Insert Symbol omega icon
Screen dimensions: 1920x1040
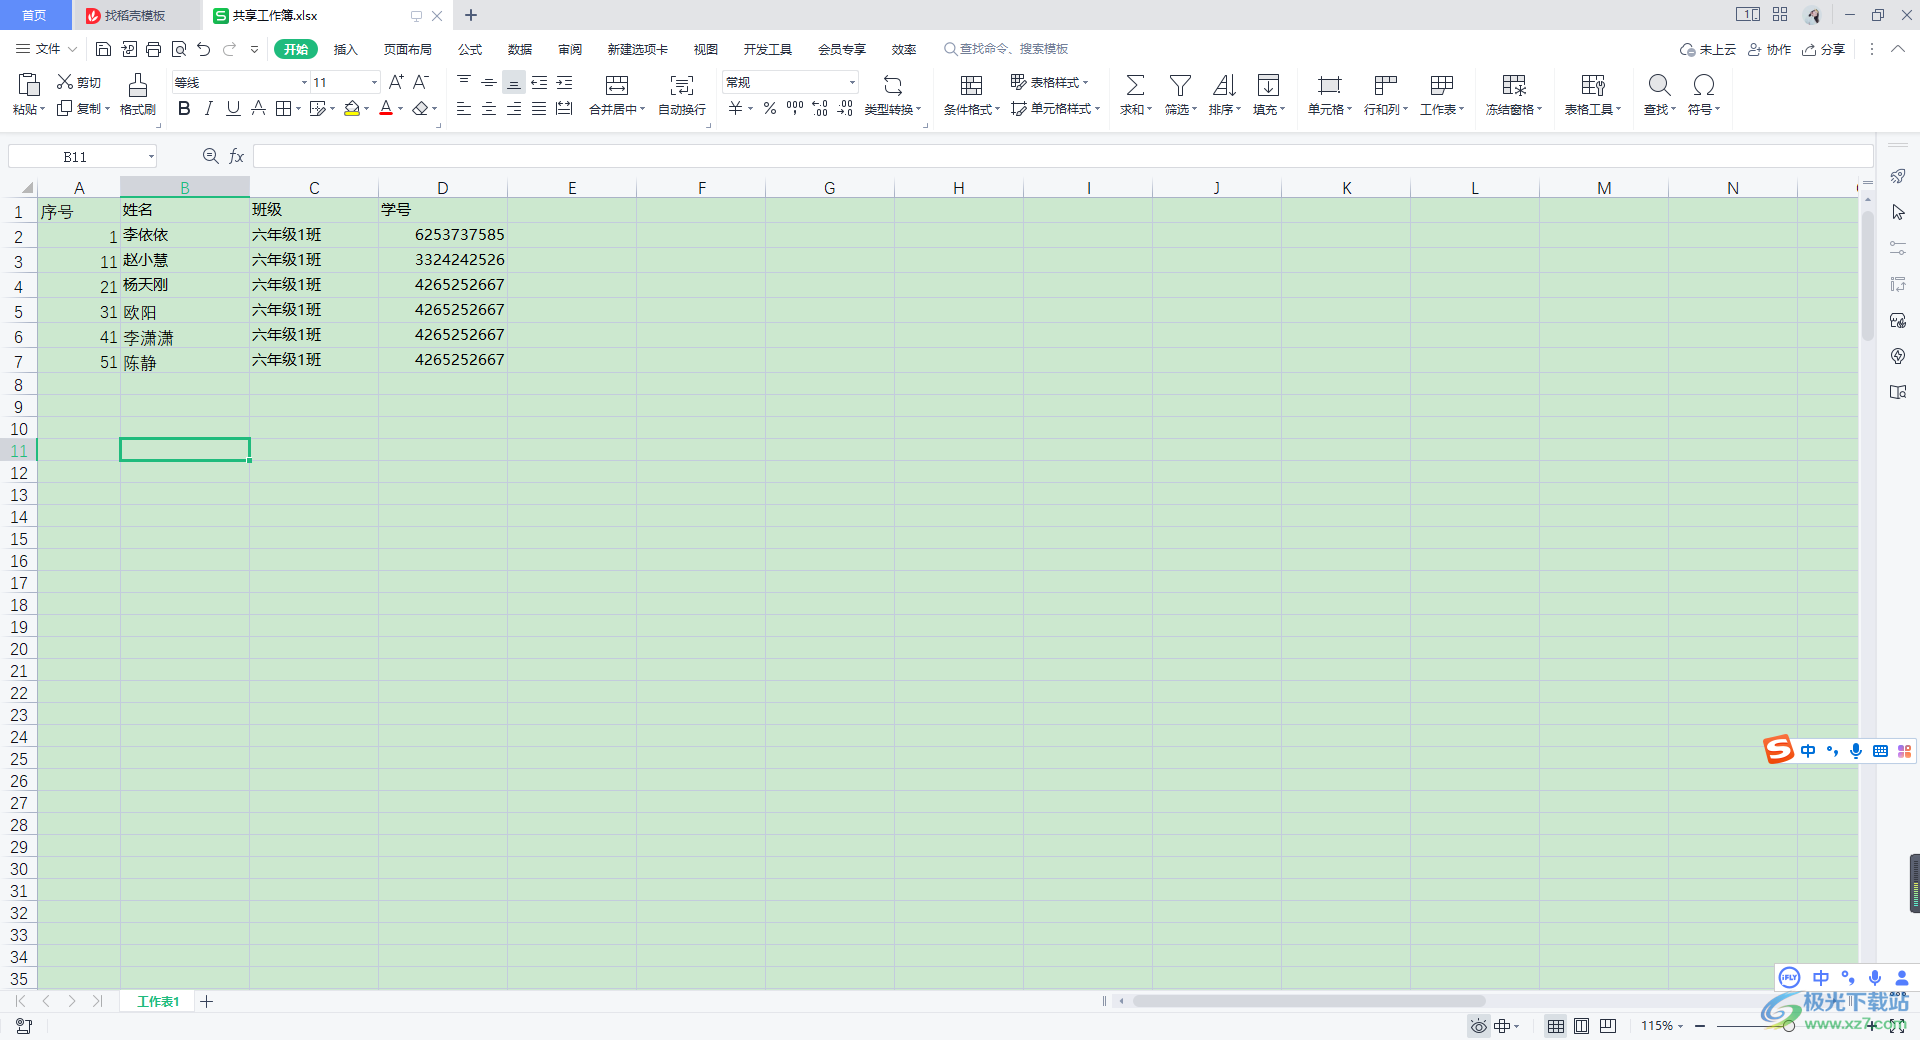point(1704,85)
